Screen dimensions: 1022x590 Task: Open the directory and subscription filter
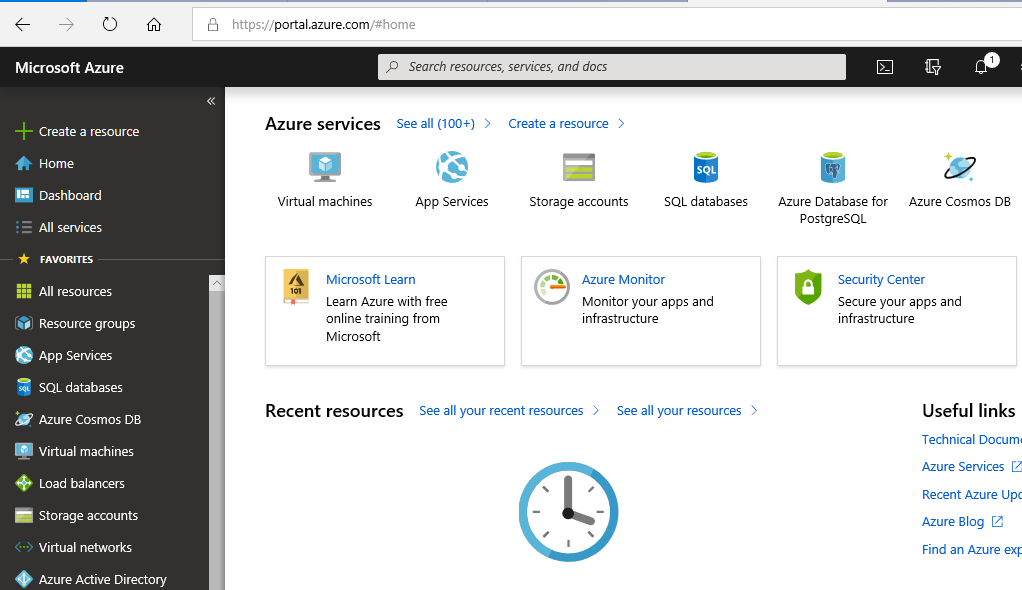click(x=932, y=67)
